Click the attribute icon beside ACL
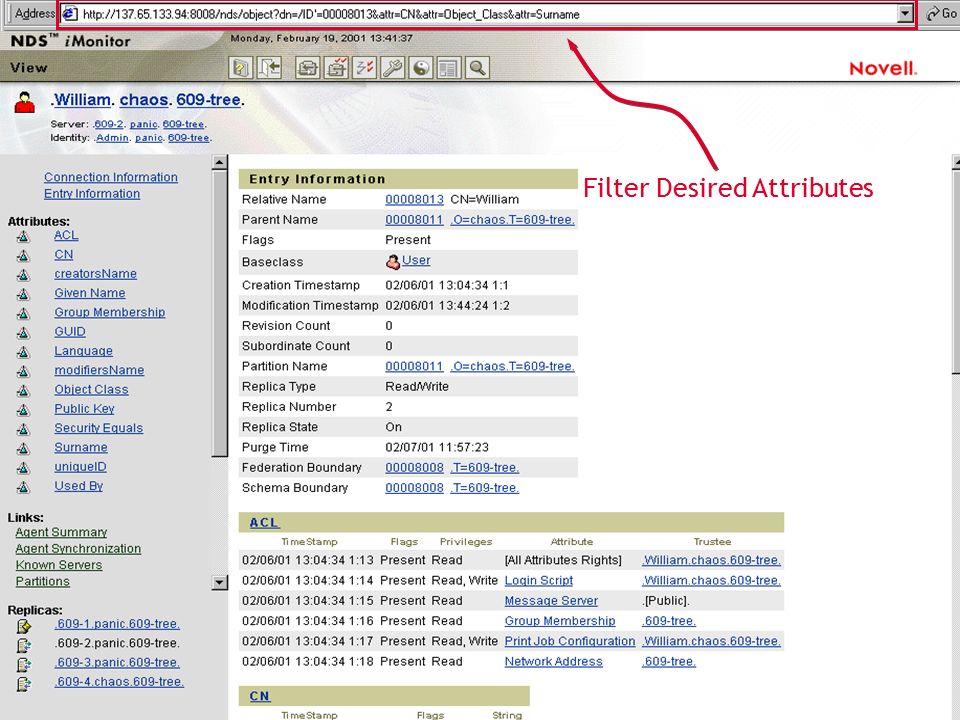The height and width of the screenshot is (720, 960). click(23, 236)
